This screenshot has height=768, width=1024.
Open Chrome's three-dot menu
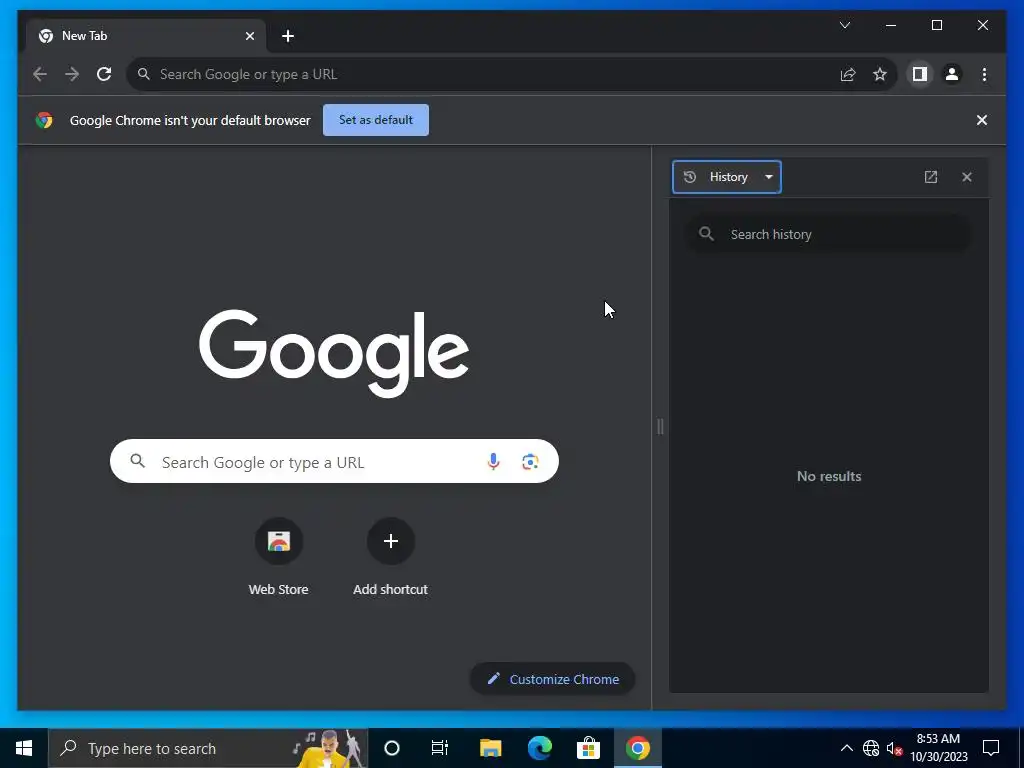pos(984,74)
